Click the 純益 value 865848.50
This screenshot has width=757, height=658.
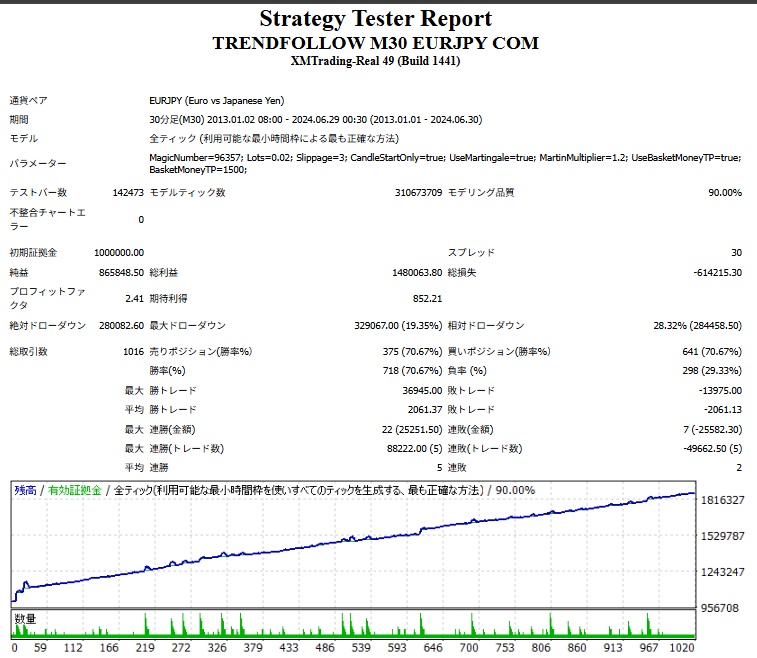[x=121, y=272]
